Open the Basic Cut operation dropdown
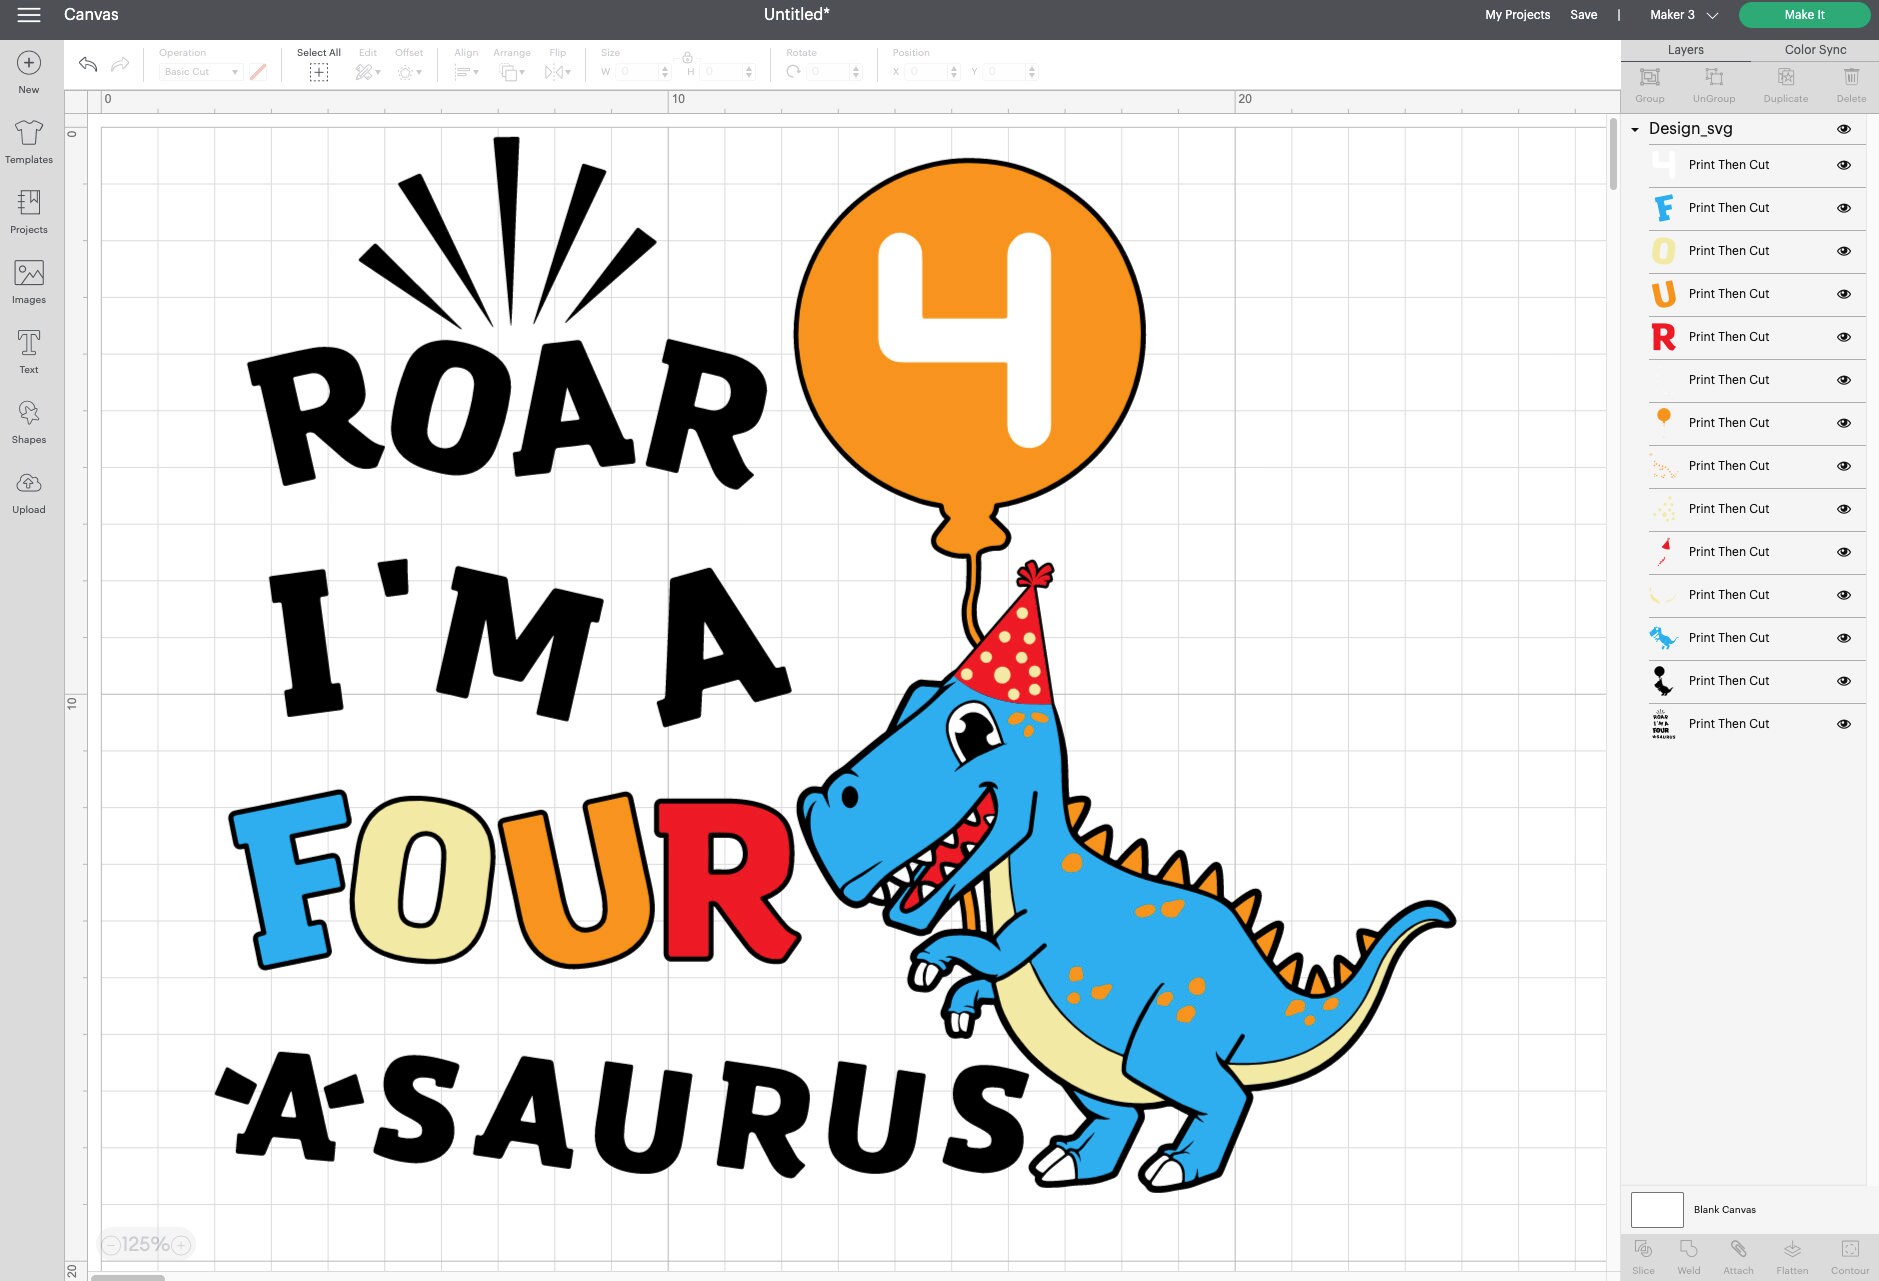This screenshot has width=1879, height=1281. pyautogui.click(x=200, y=71)
